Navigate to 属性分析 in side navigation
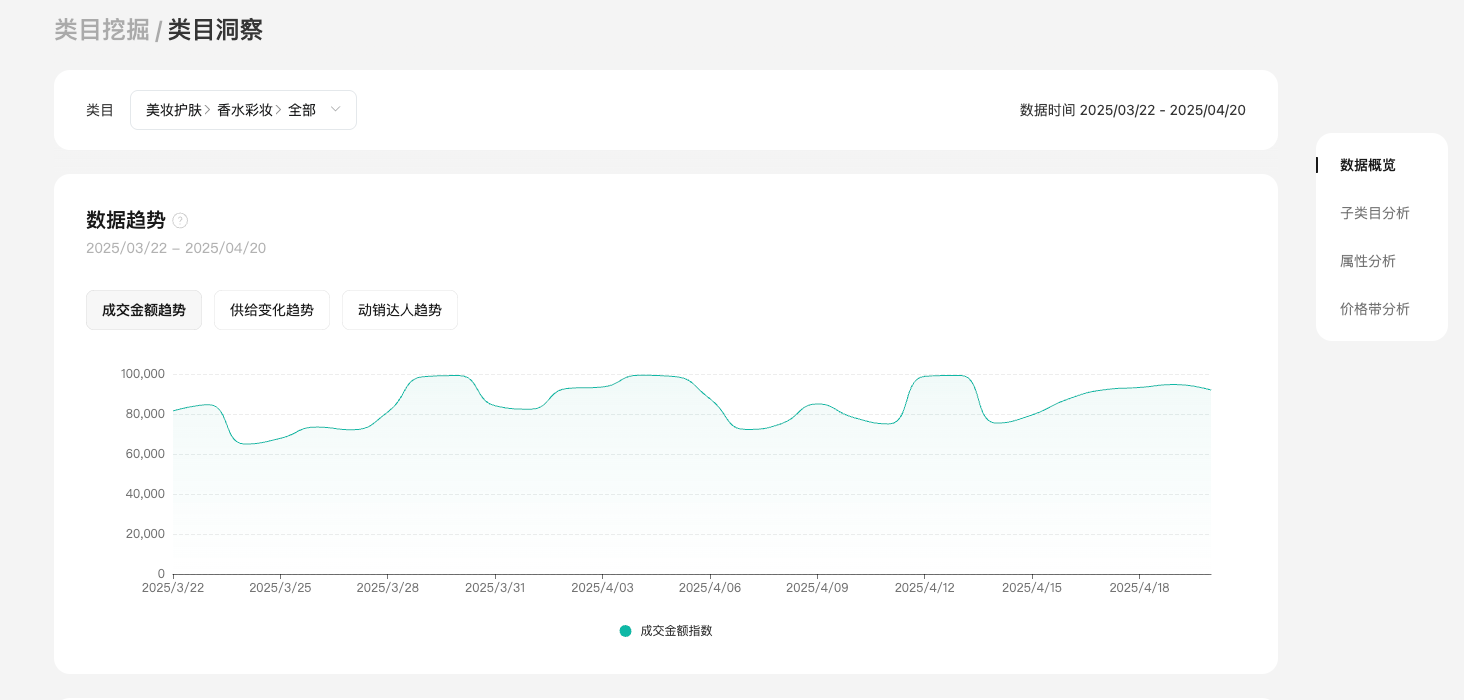The width and height of the screenshot is (1464, 700). tap(1368, 261)
